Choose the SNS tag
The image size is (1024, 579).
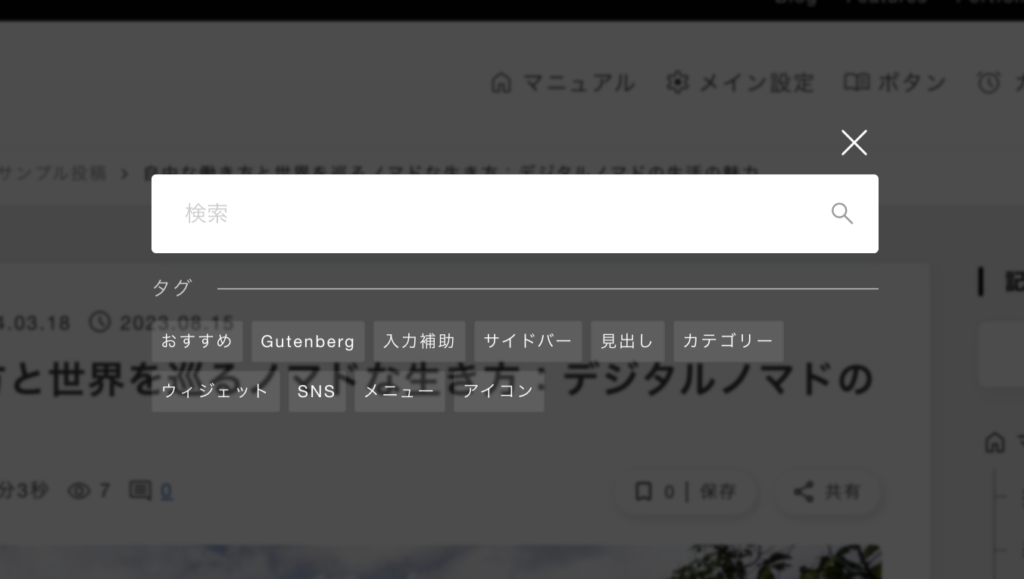317,391
